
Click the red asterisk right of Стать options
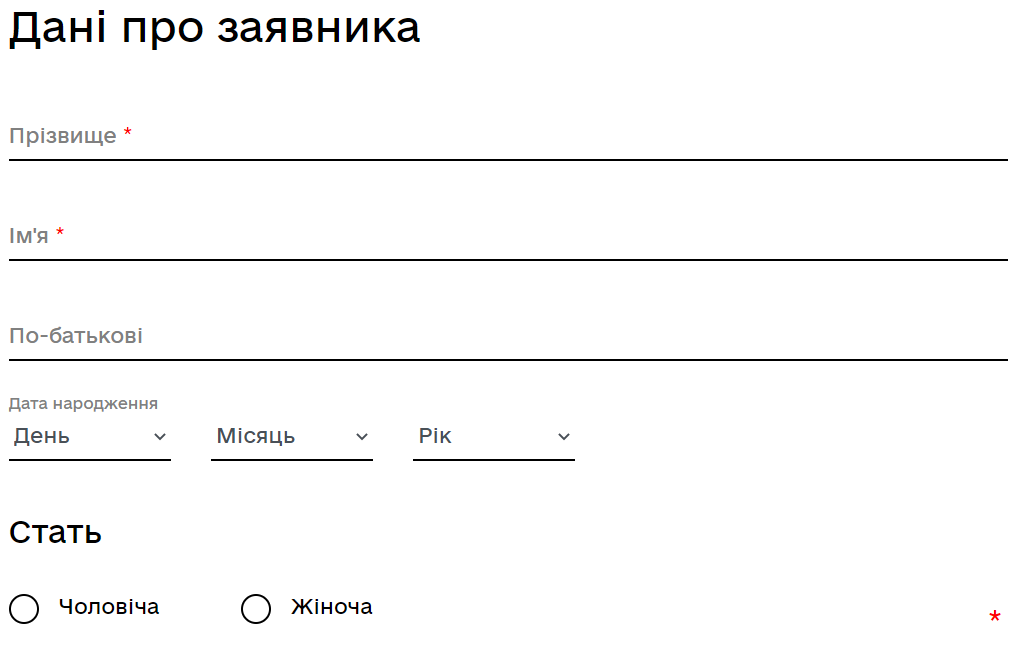point(994,618)
